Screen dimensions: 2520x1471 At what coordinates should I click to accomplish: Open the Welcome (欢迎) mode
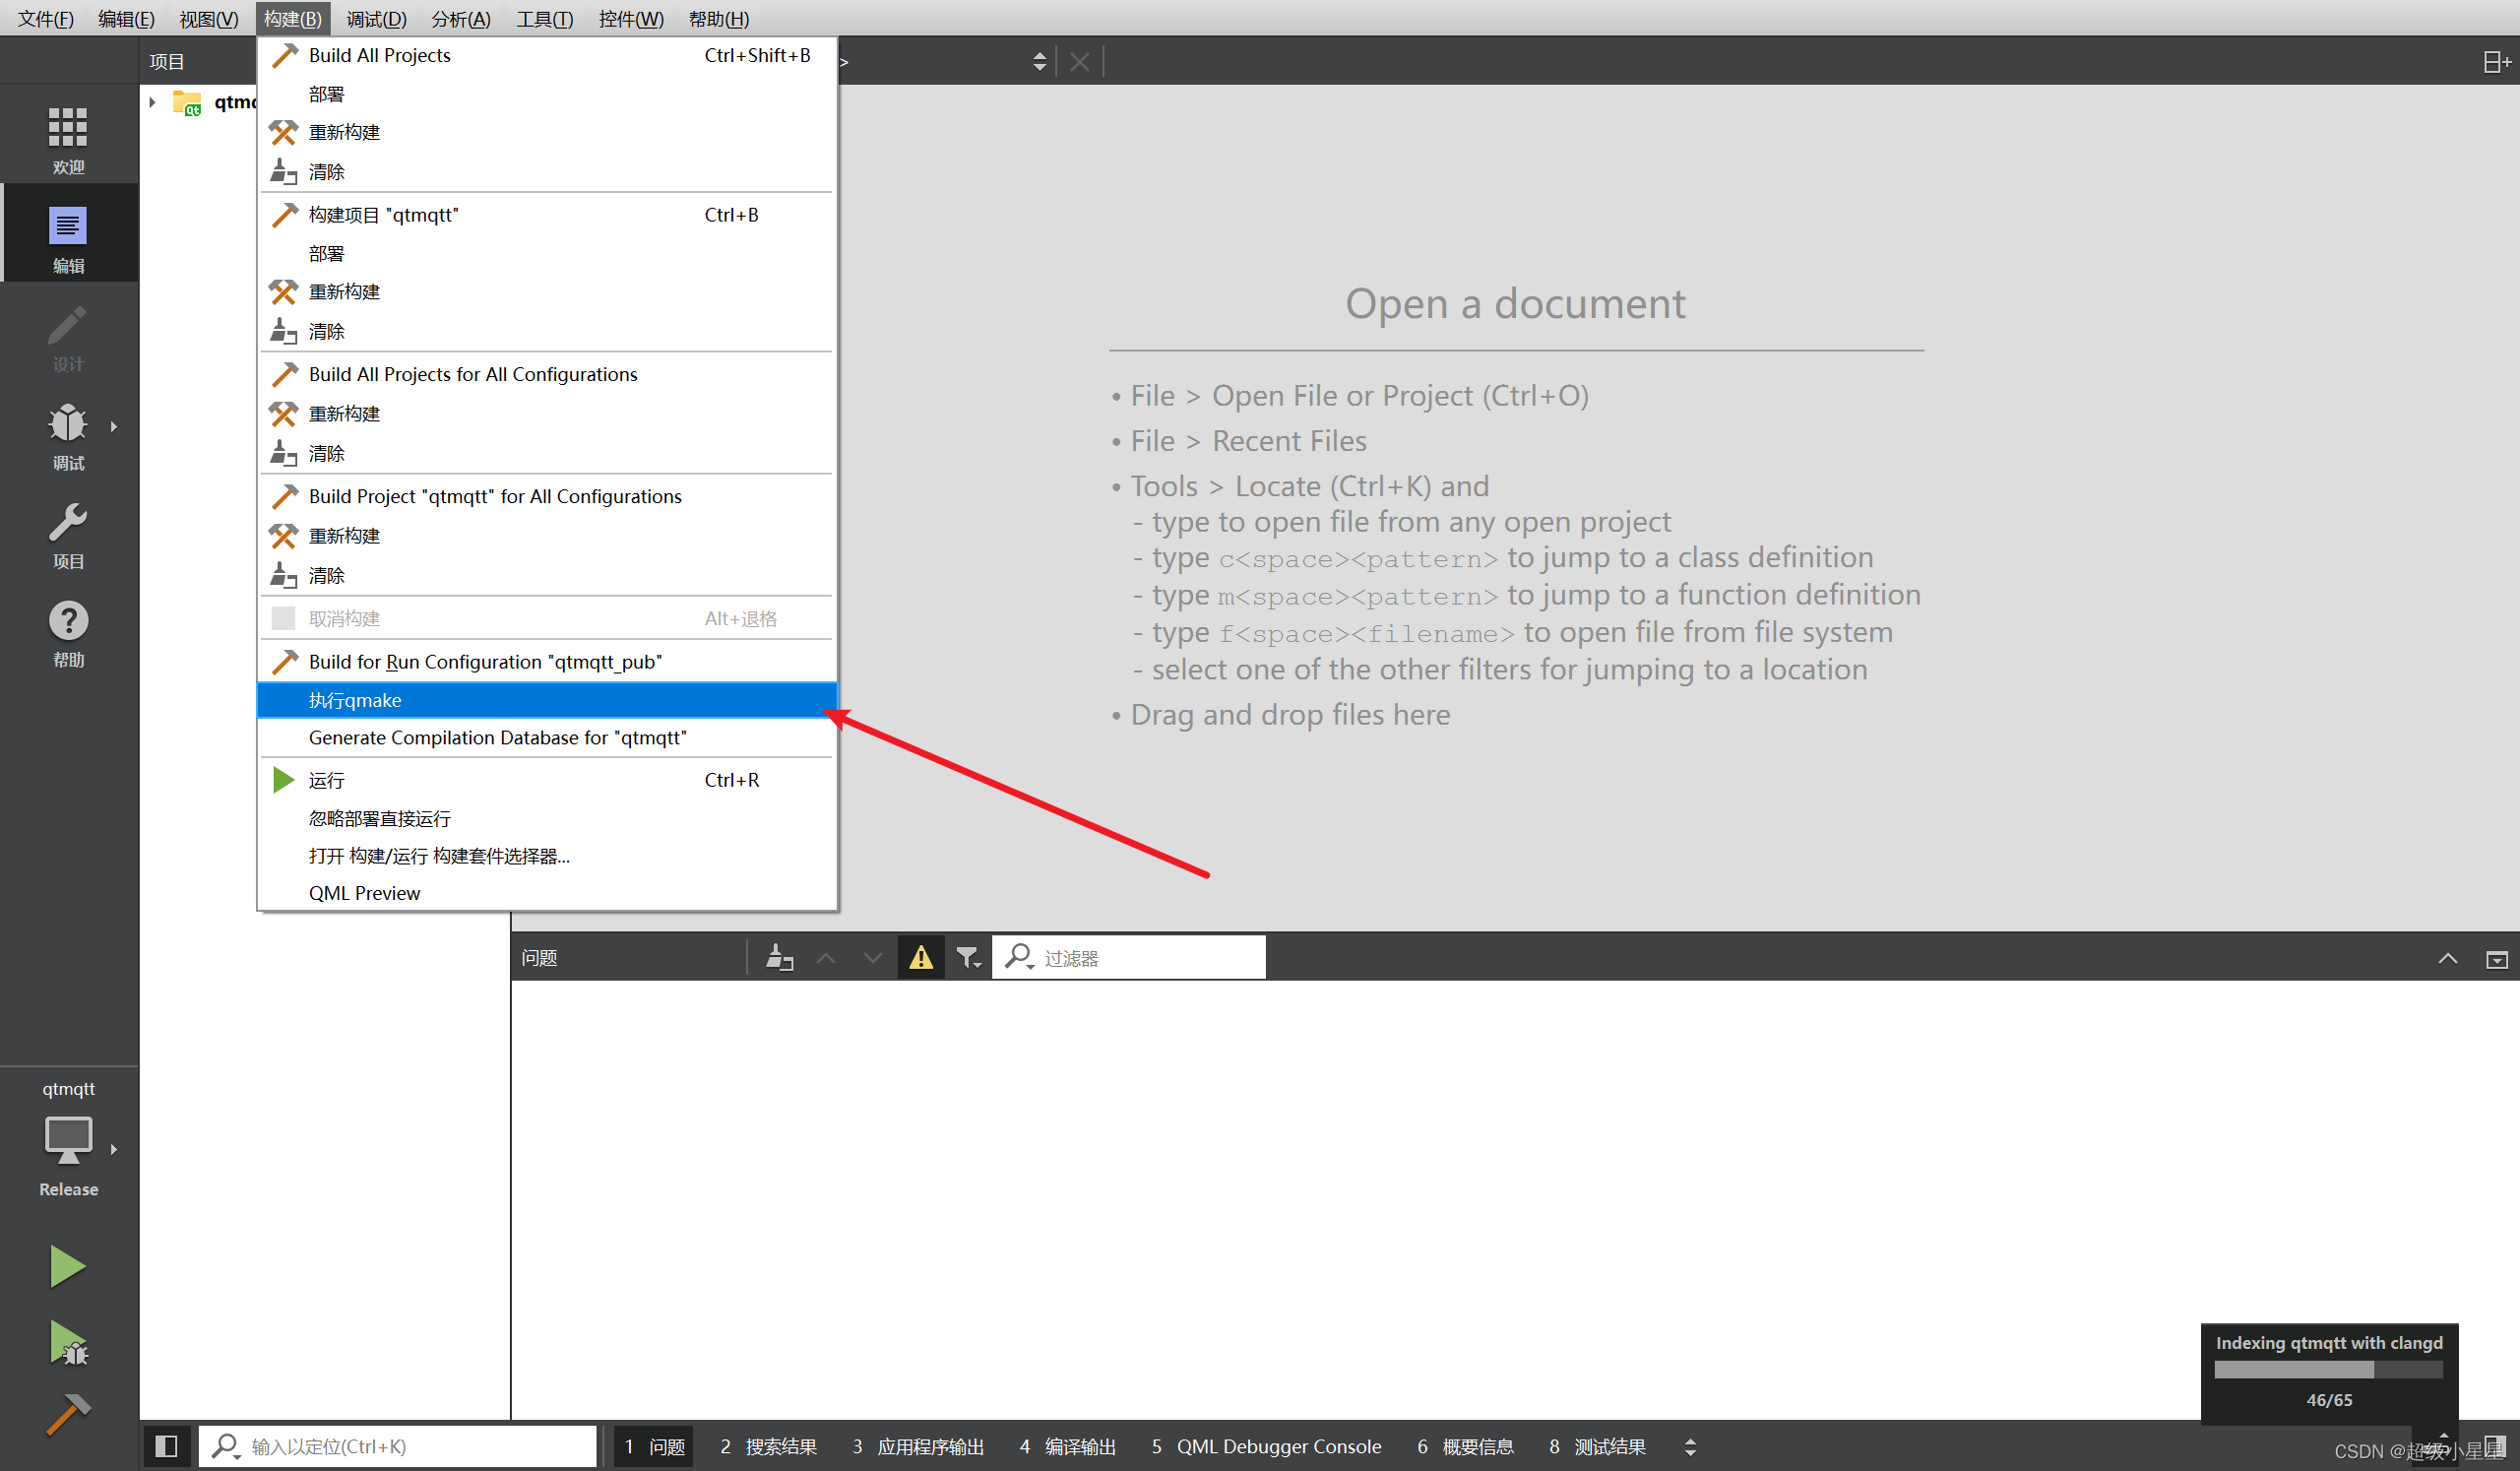[68, 140]
